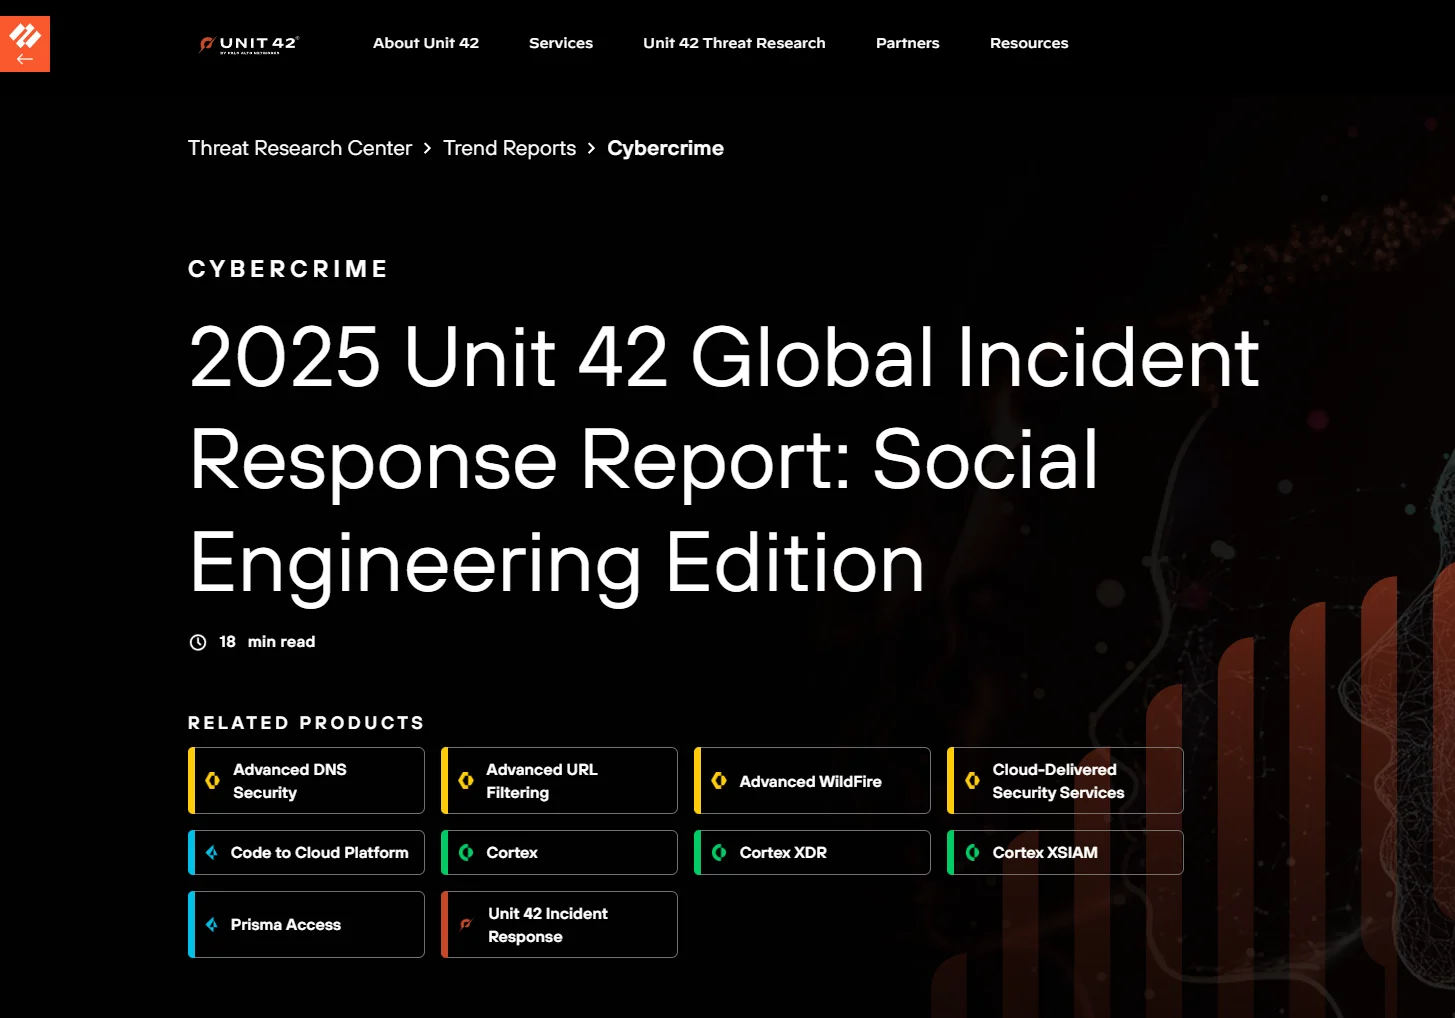The height and width of the screenshot is (1018, 1455).
Task: Click the CYBERCRIME category label above the title
Action: pos(288,269)
